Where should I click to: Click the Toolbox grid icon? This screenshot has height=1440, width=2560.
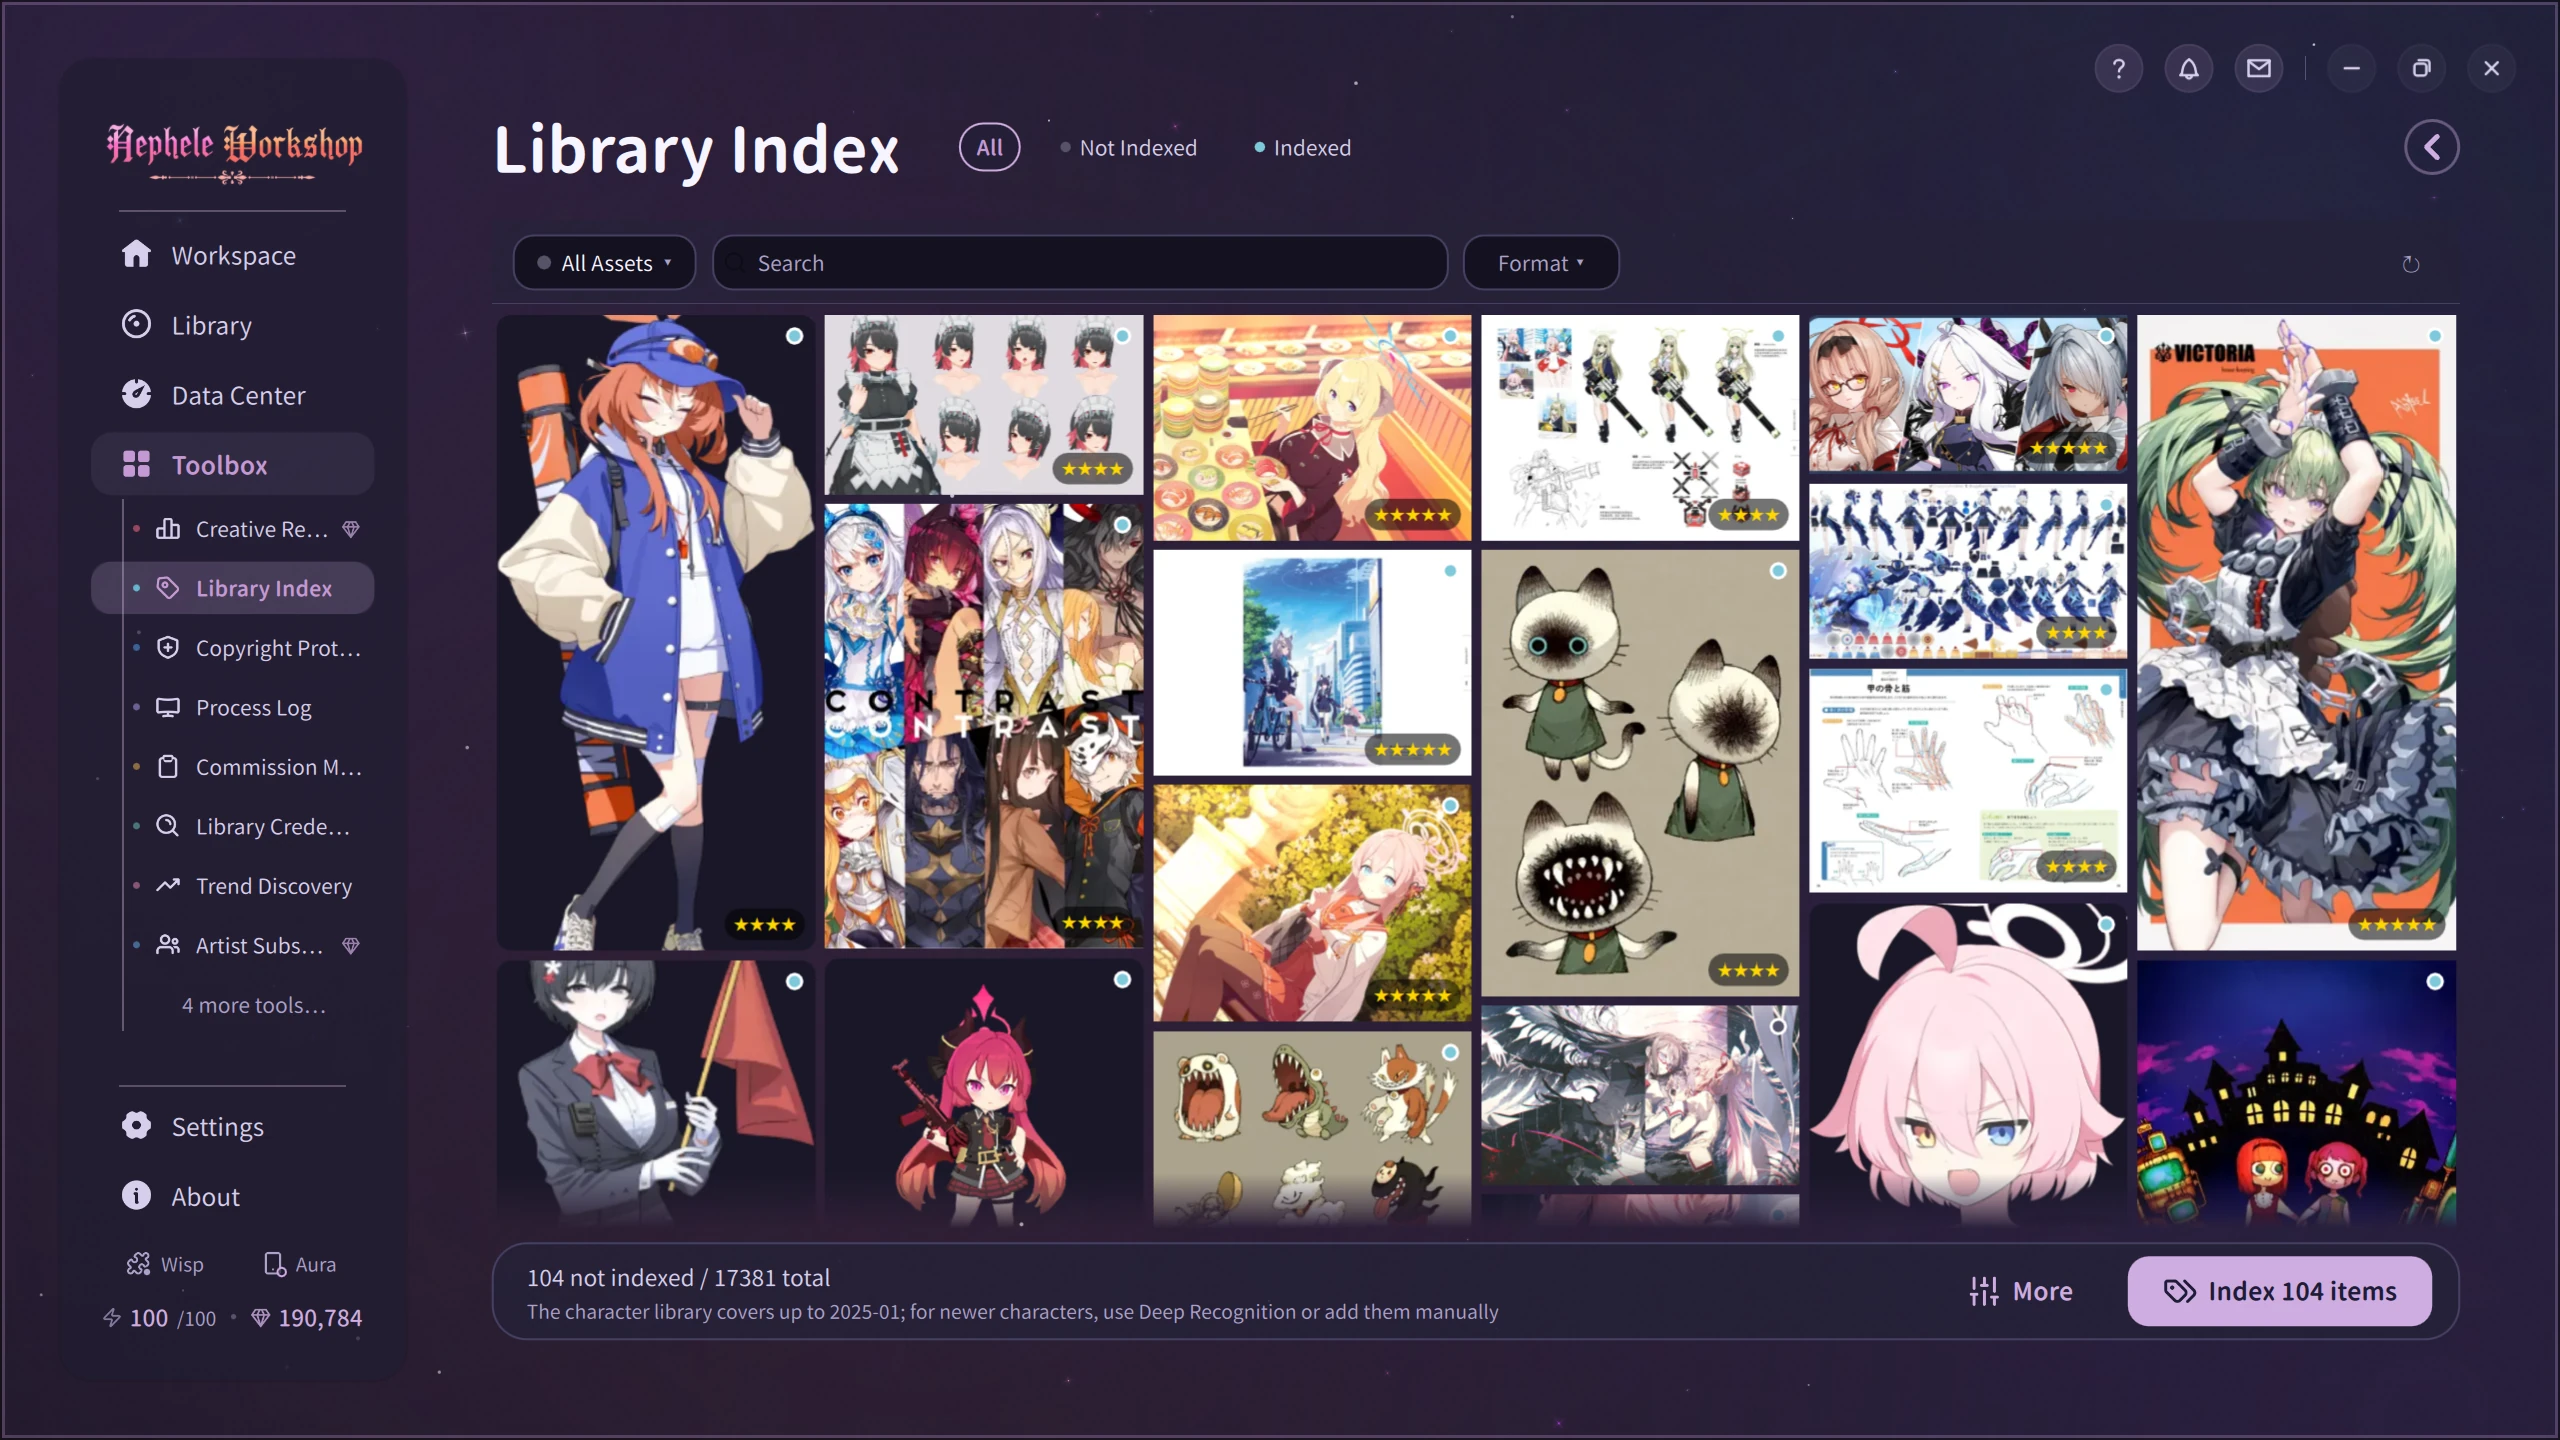coord(136,464)
